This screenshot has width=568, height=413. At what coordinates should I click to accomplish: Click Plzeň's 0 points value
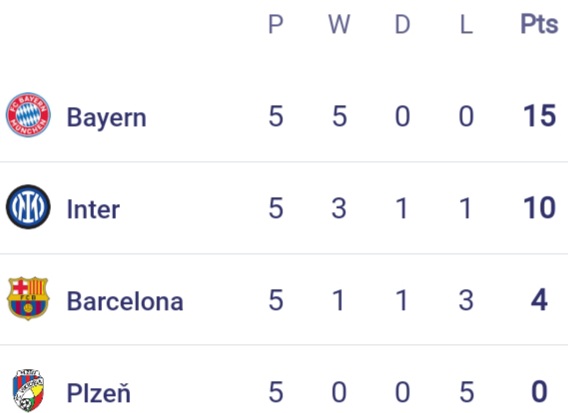pos(539,392)
